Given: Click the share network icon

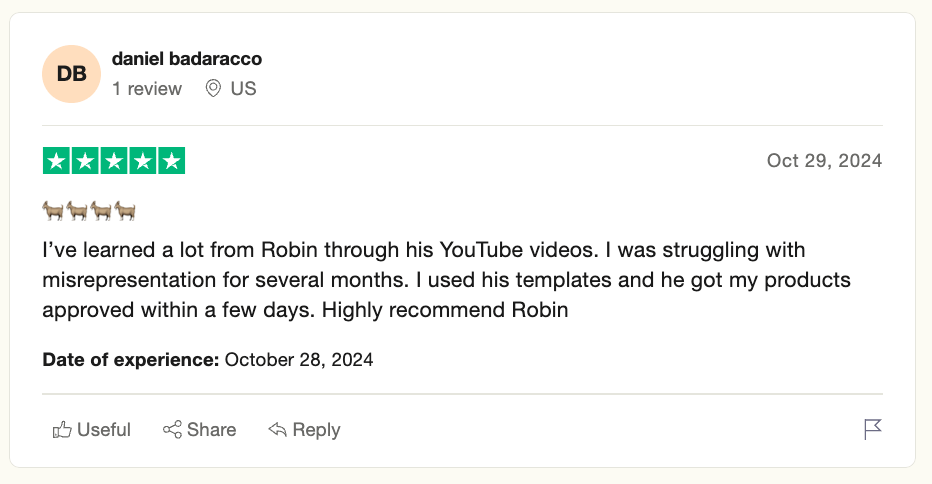Looking at the screenshot, I should pos(172,430).
